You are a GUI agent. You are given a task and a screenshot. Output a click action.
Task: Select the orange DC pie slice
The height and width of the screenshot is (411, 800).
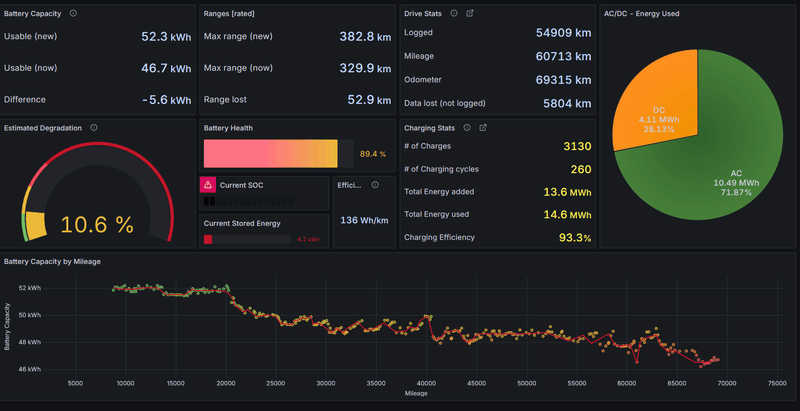655,110
